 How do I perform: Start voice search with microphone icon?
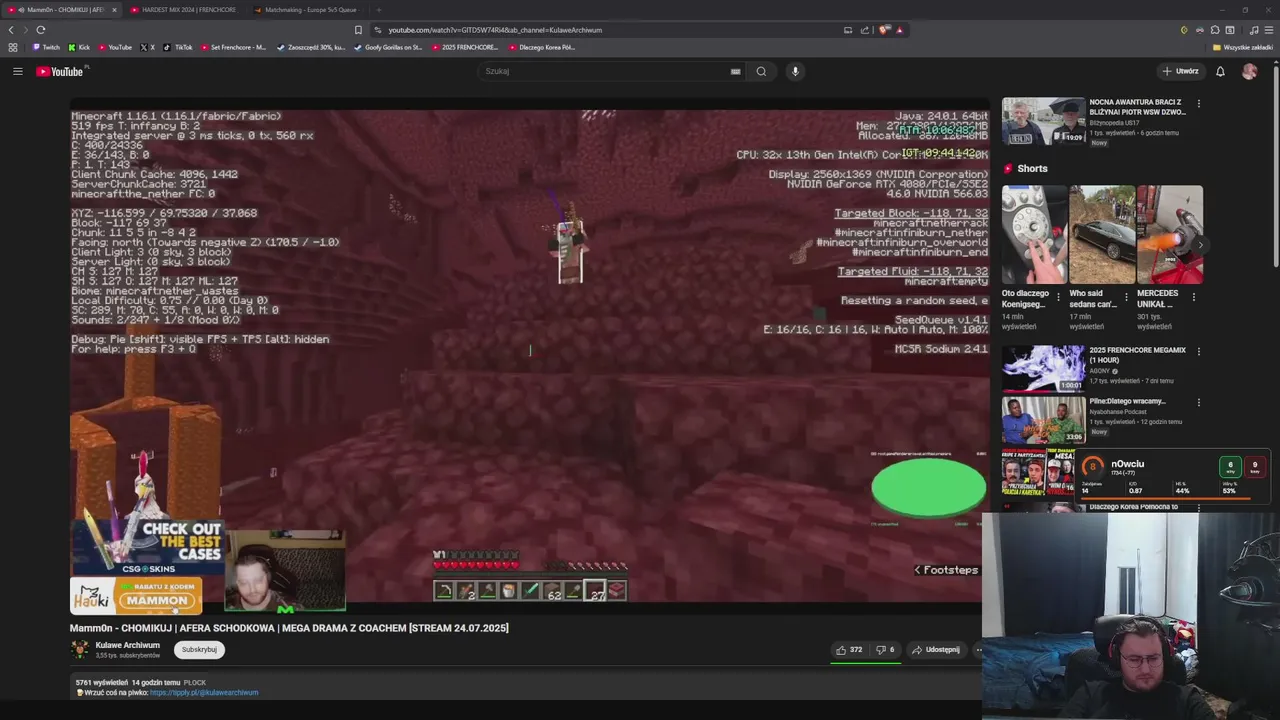click(795, 71)
